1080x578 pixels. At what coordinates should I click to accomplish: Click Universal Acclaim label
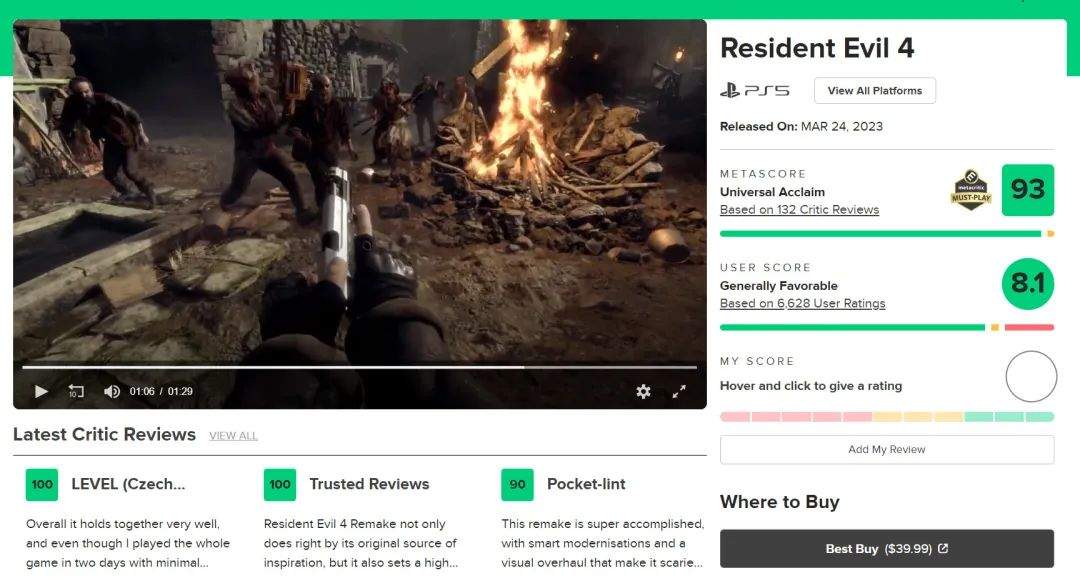coord(772,192)
